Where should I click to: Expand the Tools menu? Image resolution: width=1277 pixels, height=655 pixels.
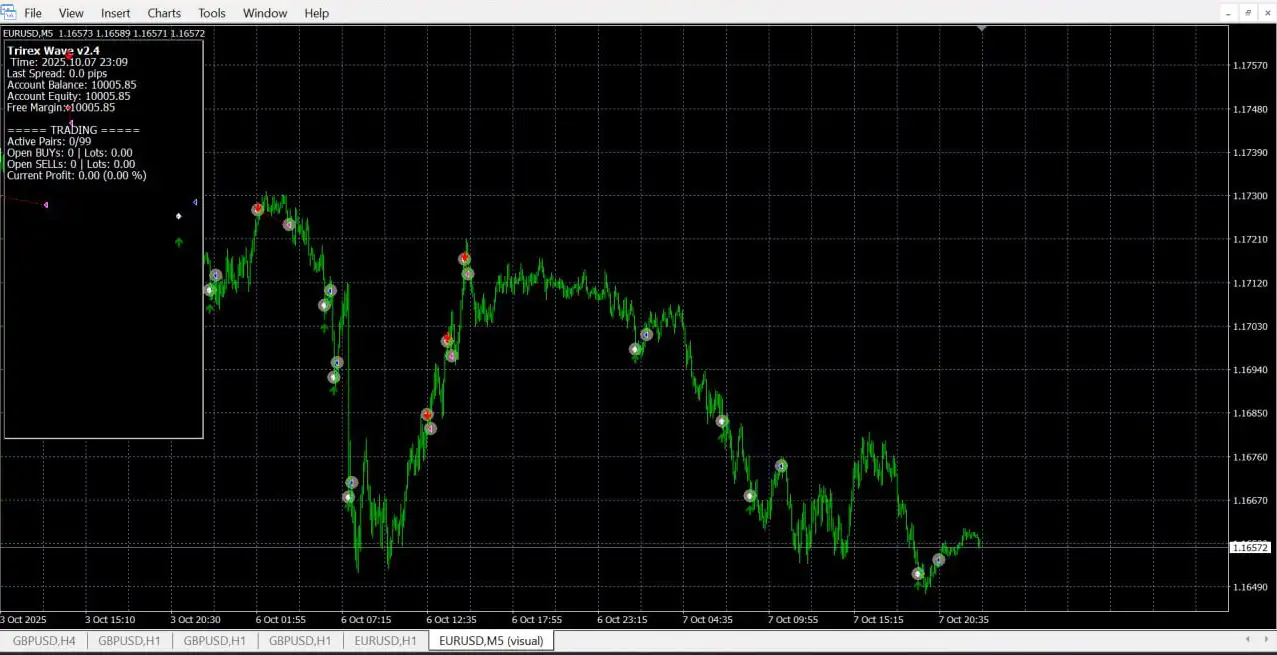[212, 13]
